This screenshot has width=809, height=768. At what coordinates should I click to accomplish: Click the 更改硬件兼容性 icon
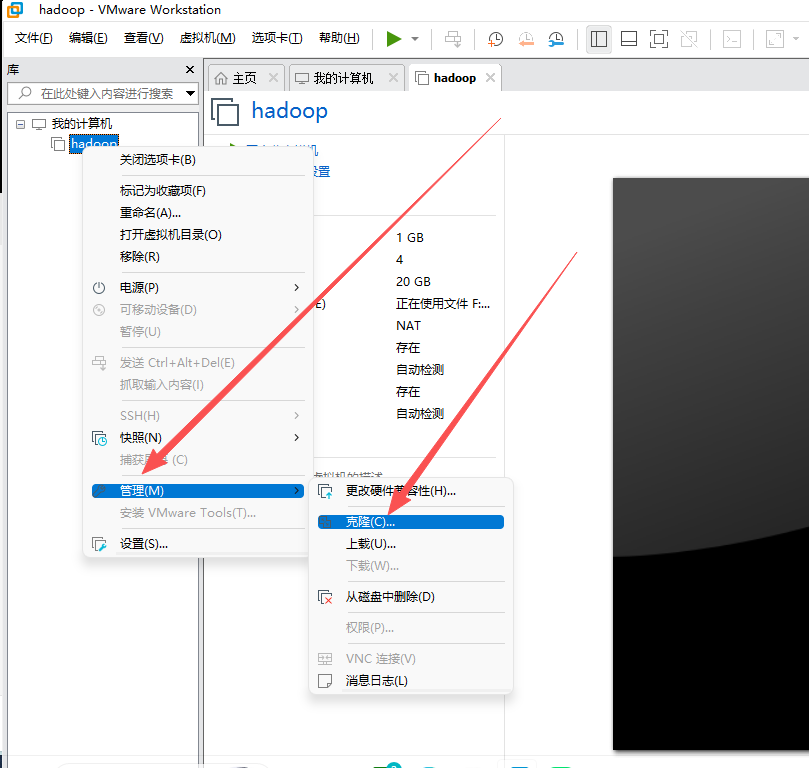click(x=325, y=492)
